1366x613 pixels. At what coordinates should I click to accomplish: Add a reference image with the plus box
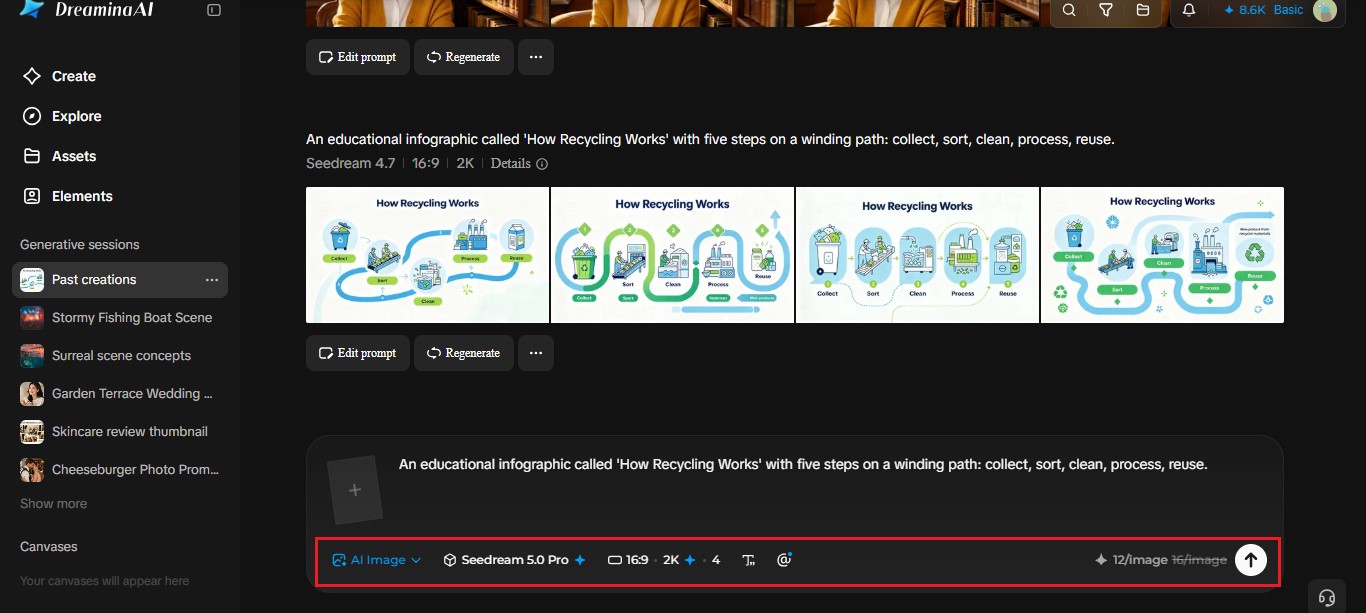pos(355,490)
